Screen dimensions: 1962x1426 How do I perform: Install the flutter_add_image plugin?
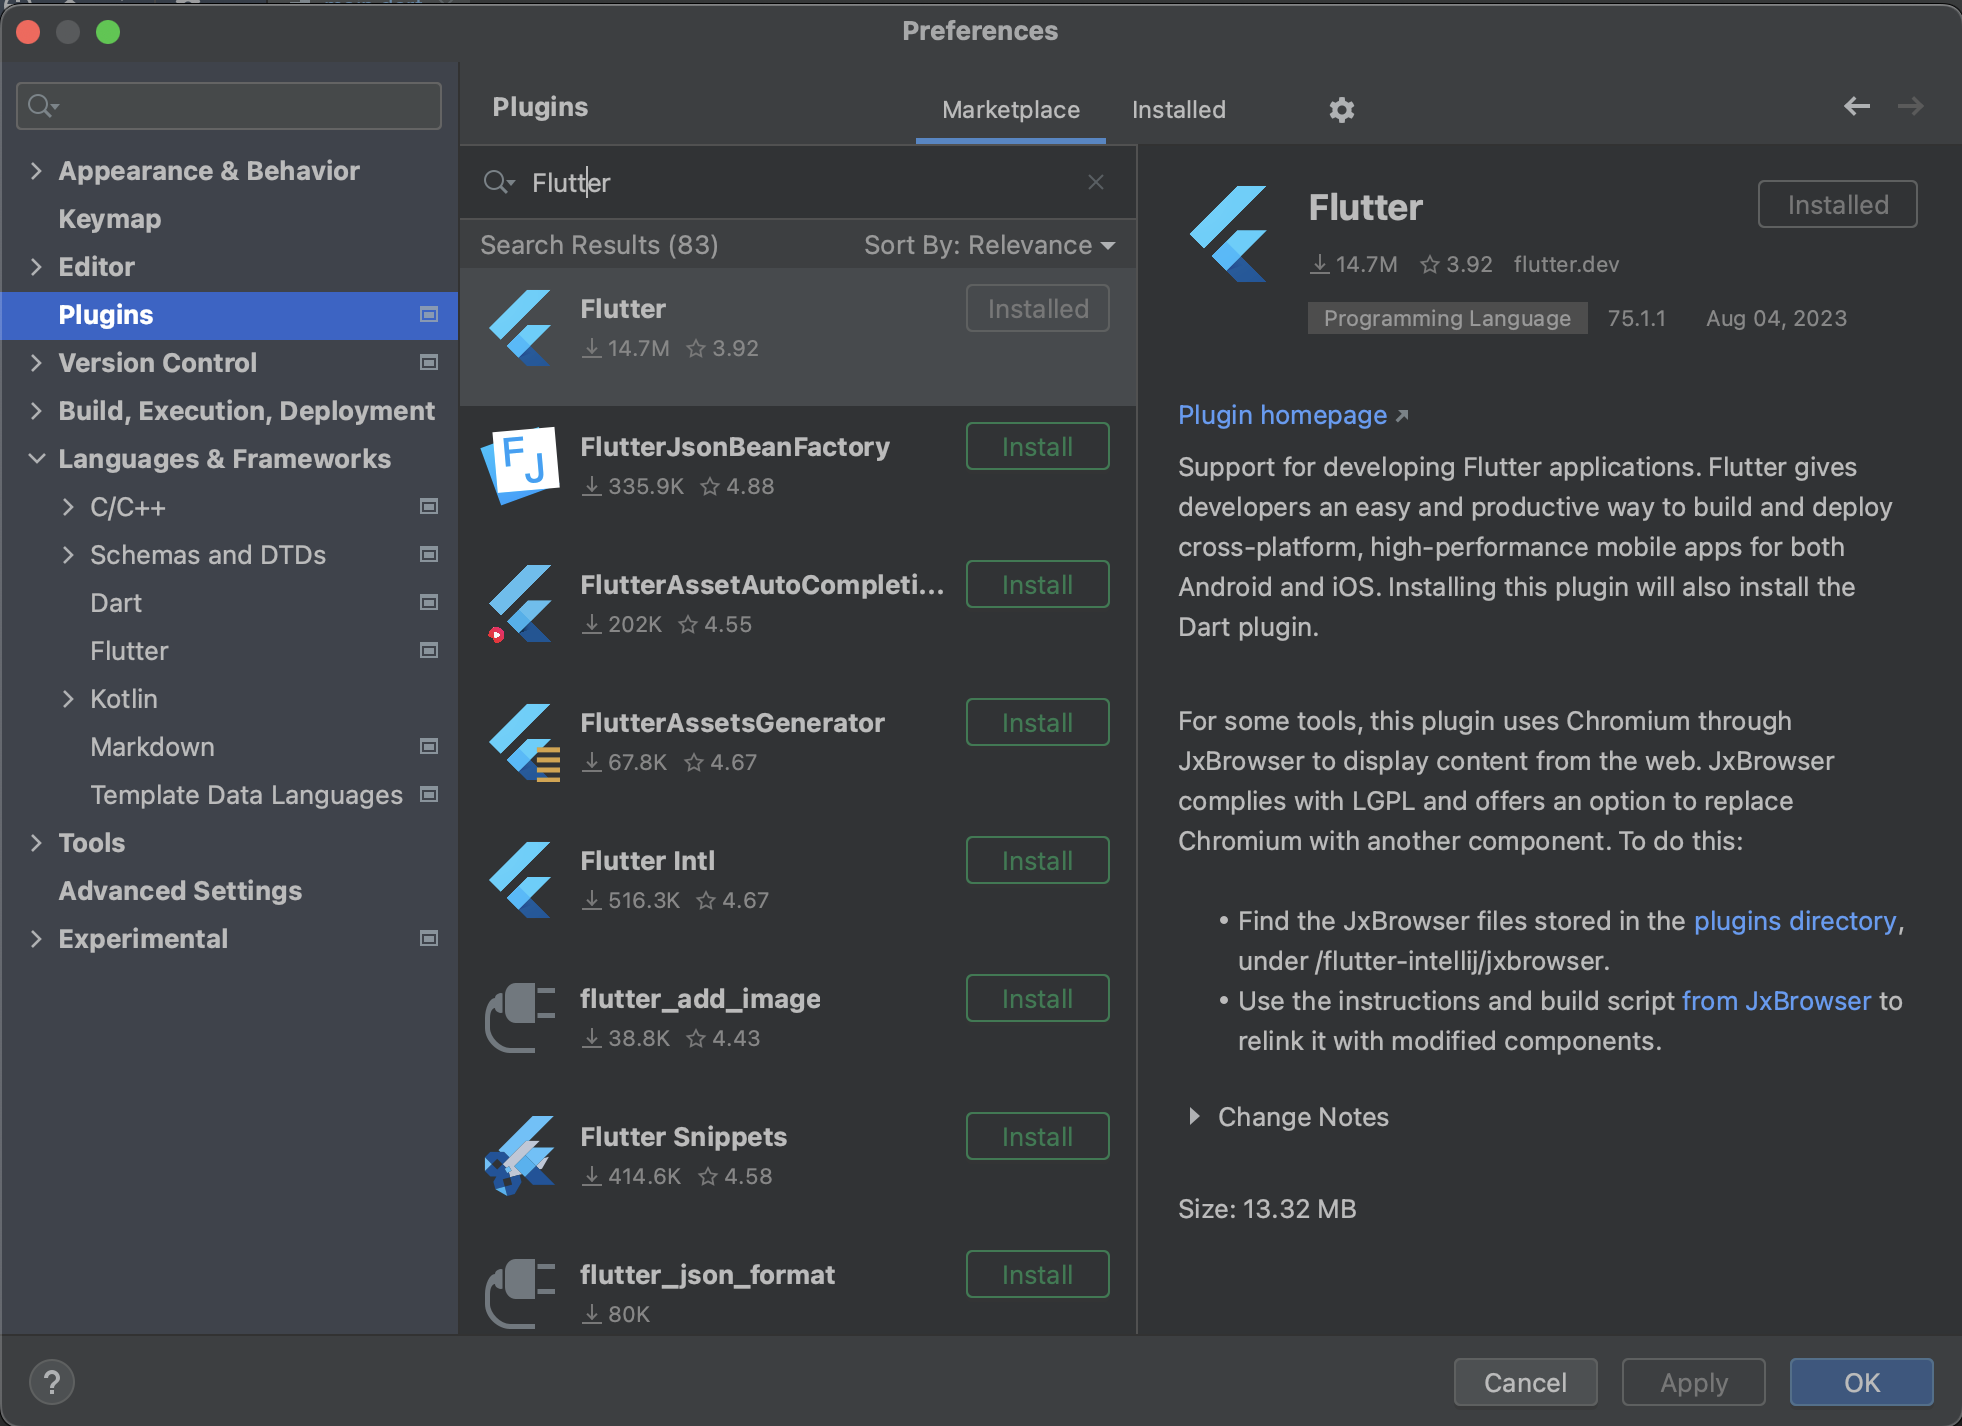pos(1037,998)
